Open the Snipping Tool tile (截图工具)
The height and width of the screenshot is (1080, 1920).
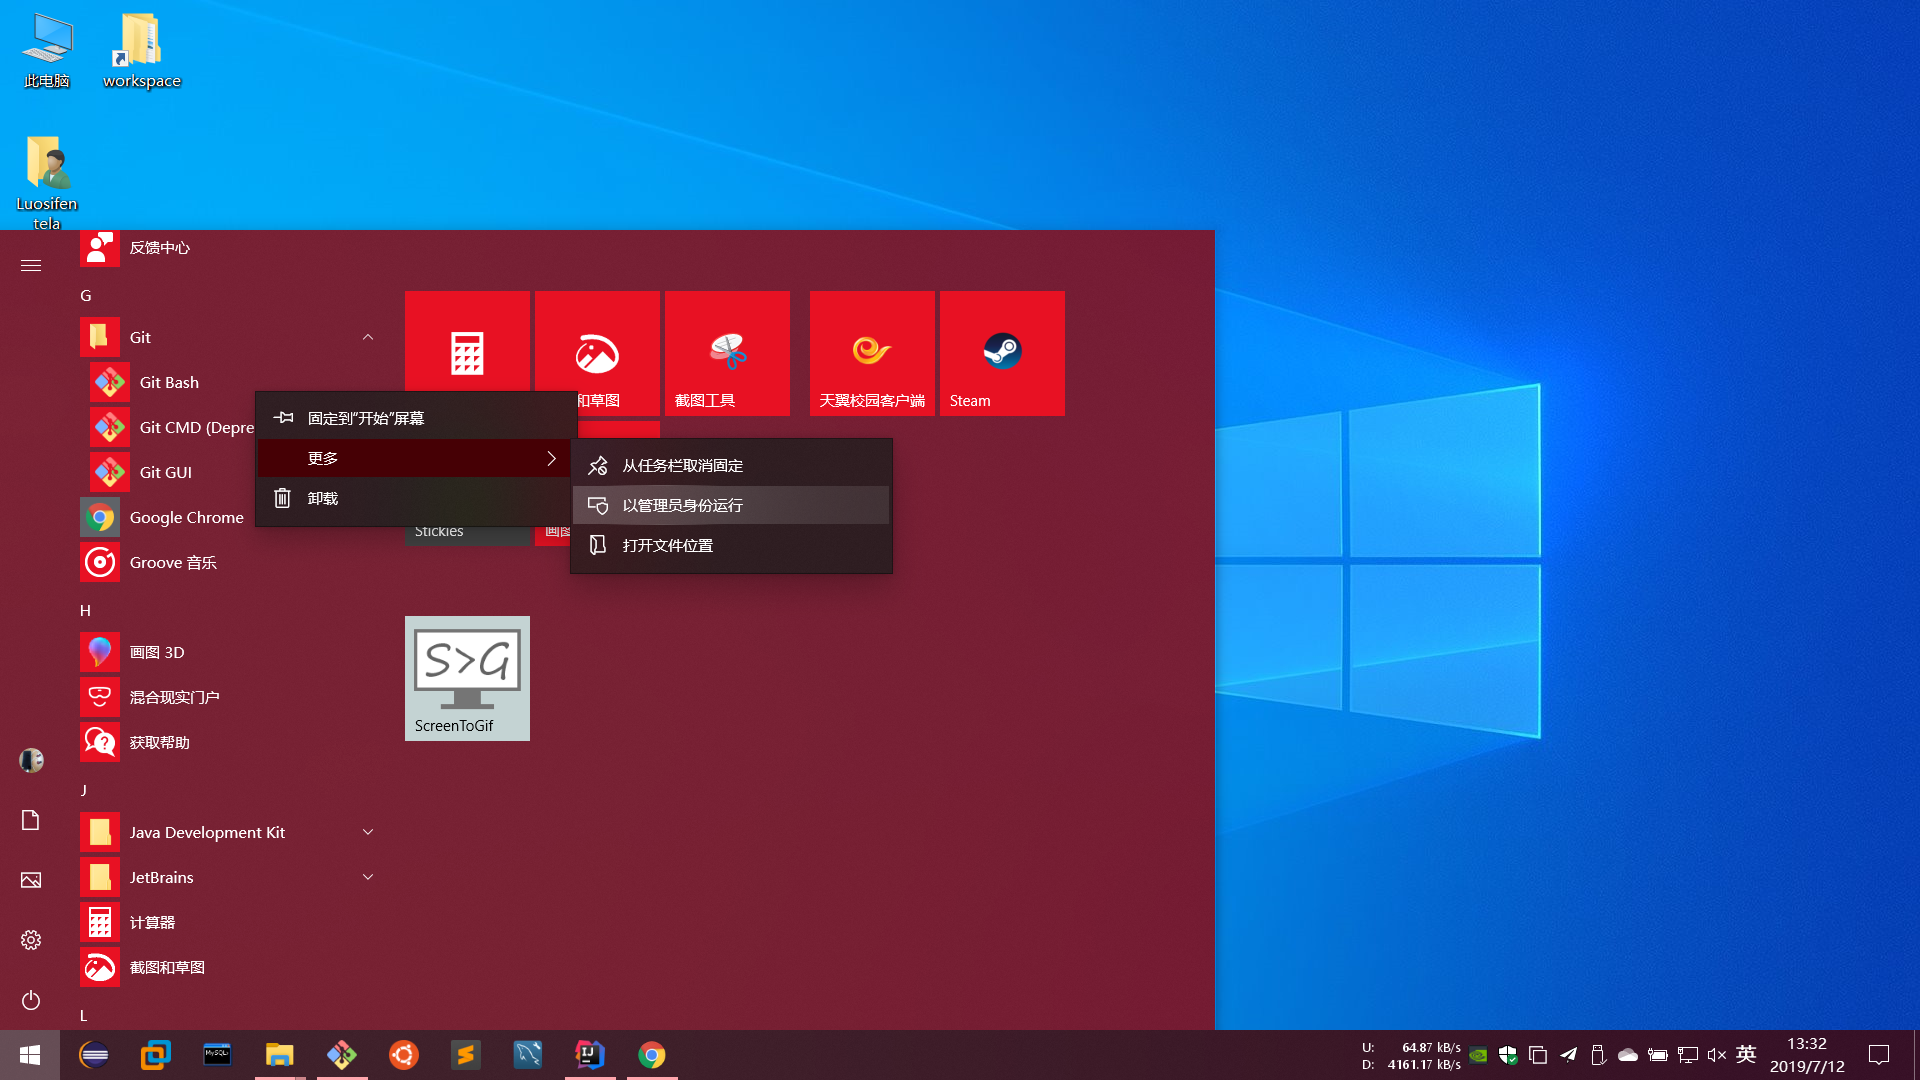(x=727, y=353)
